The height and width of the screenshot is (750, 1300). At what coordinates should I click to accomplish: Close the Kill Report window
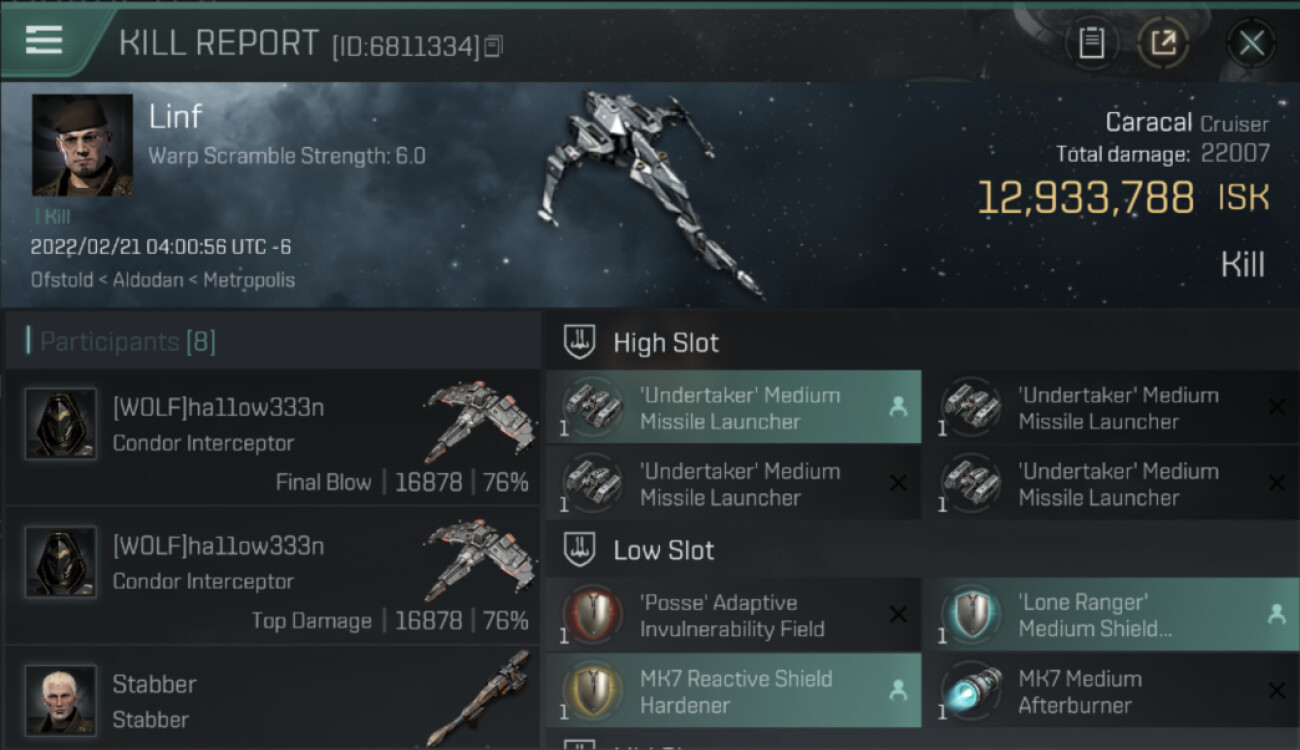click(x=1251, y=43)
